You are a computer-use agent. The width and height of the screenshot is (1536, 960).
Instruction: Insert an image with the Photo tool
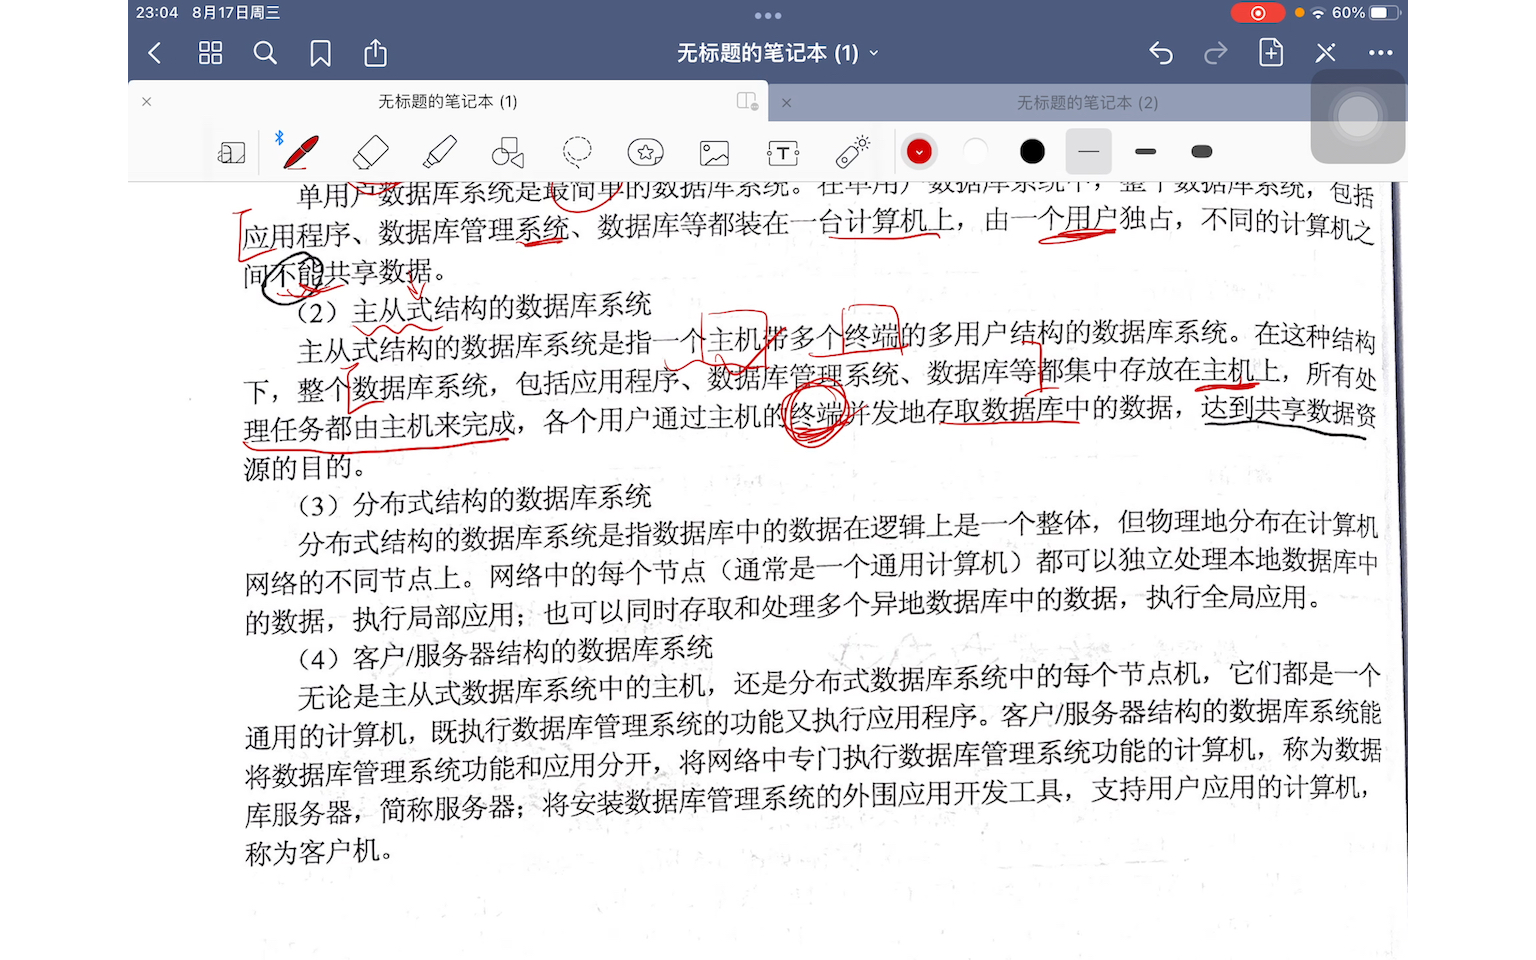(x=714, y=153)
